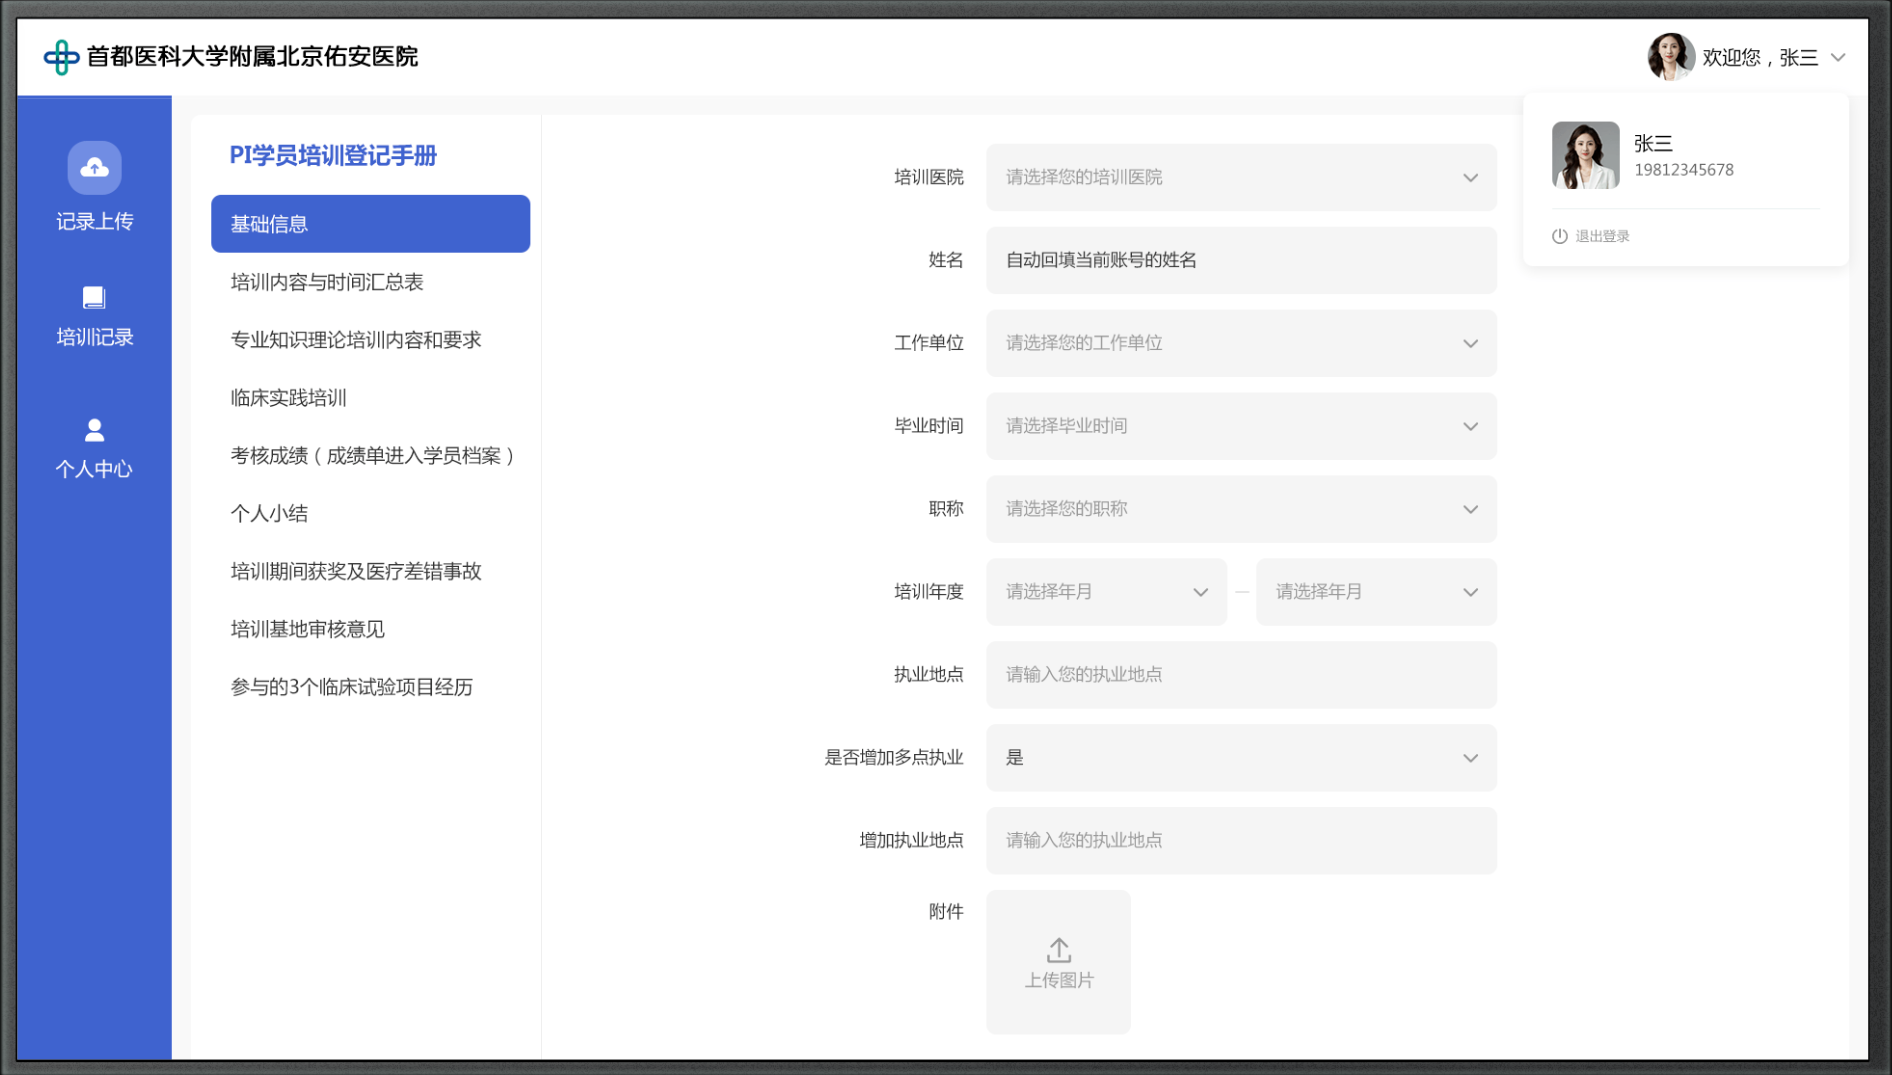Click the upload arrow icon for 上传图片
1892x1075 pixels.
pyautogui.click(x=1058, y=949)
